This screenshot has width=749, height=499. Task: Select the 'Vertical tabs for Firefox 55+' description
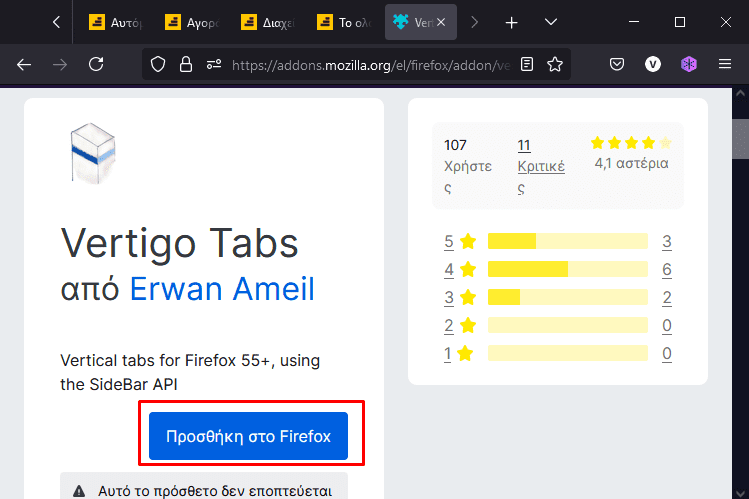pos(190,372)
